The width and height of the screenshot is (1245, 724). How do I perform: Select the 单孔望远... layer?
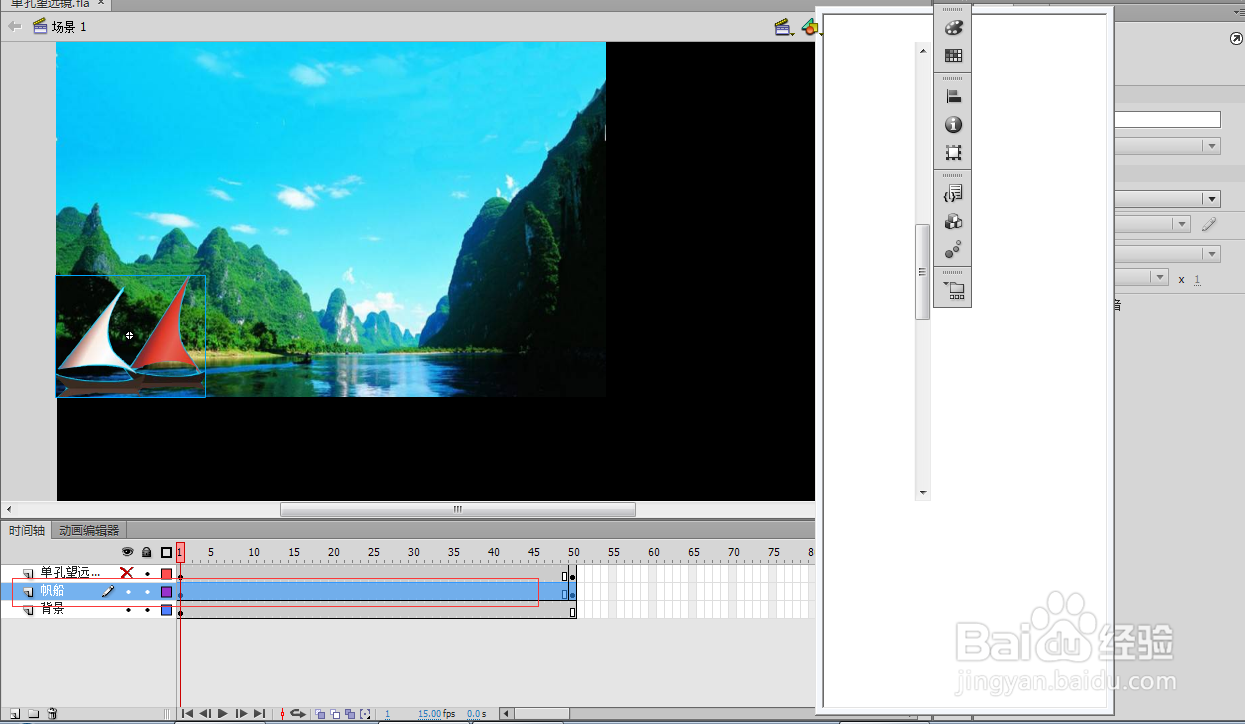[x=70, y=573]
